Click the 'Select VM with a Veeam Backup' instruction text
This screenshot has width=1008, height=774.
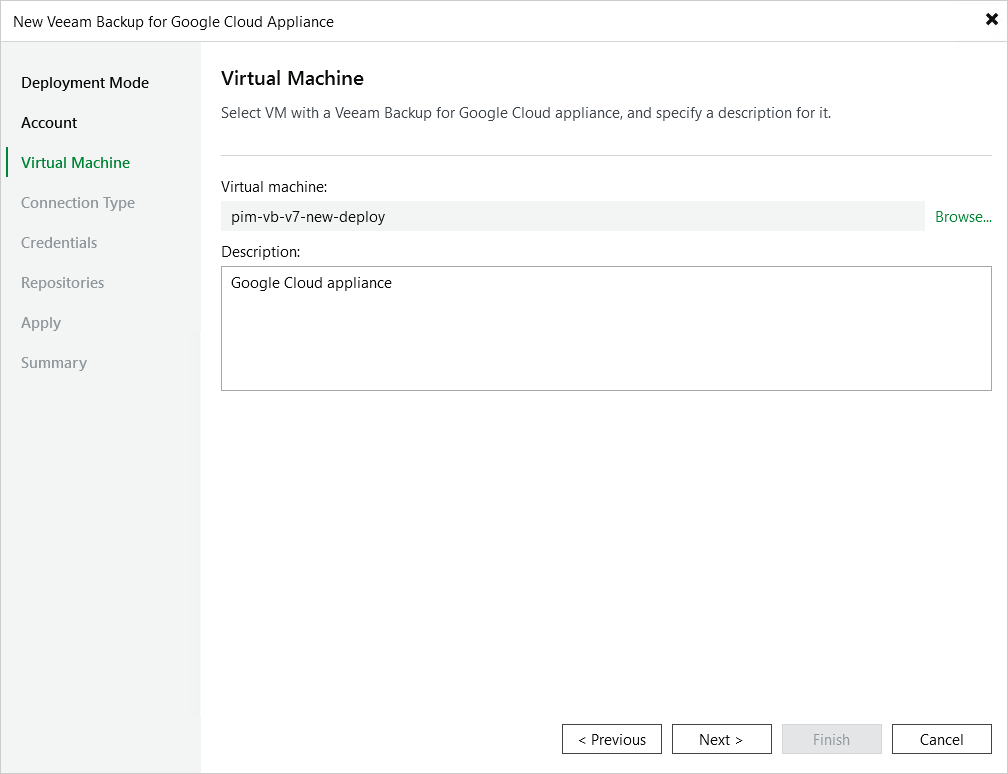tap(526, 113)
